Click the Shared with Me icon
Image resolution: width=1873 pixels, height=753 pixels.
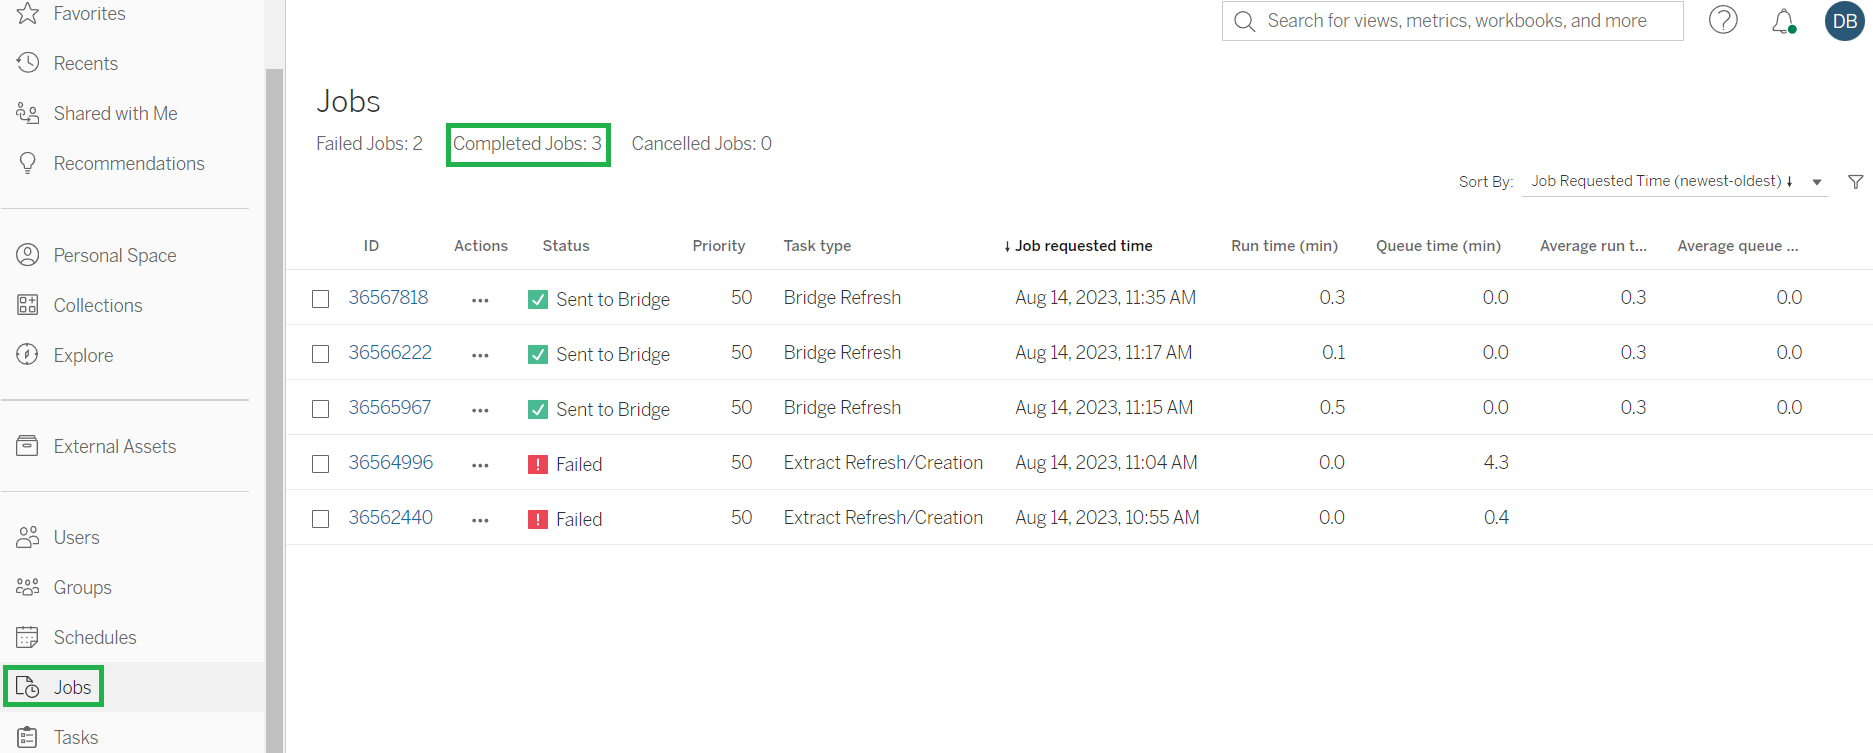click(28, 113)
